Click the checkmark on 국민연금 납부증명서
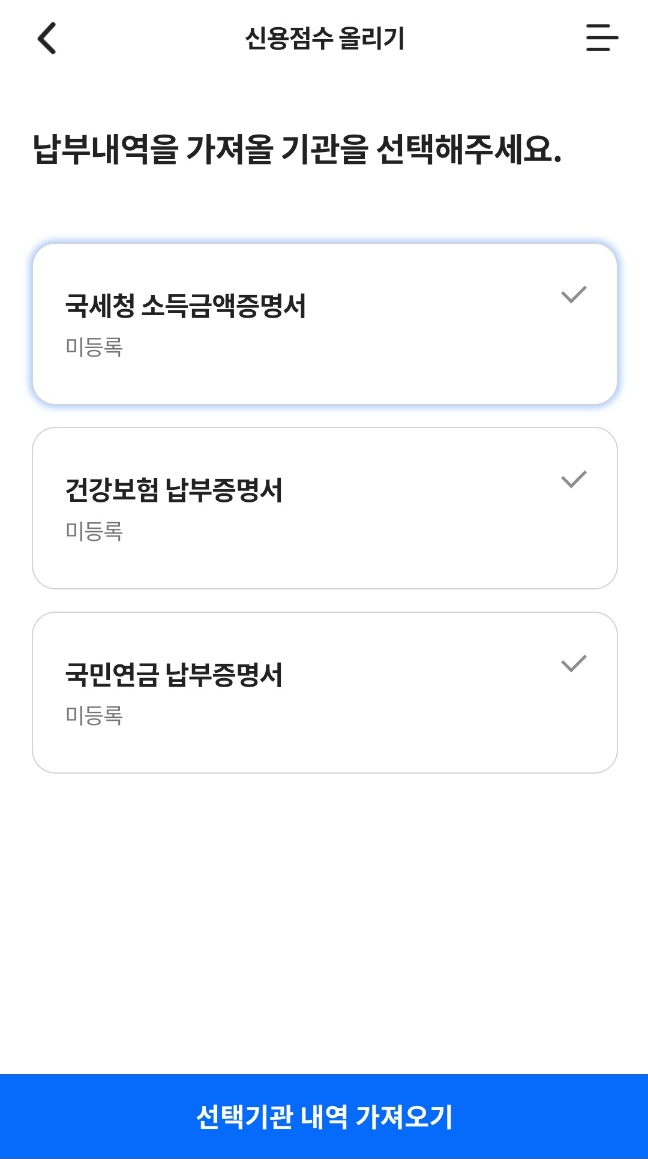Viewport: 648px width, 1159px height. pyautogui.click(x=573, y=663)
